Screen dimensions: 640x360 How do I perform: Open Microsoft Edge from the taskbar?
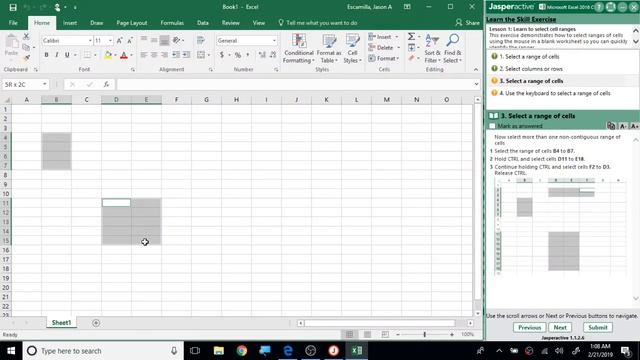click(x=288, y=351)
